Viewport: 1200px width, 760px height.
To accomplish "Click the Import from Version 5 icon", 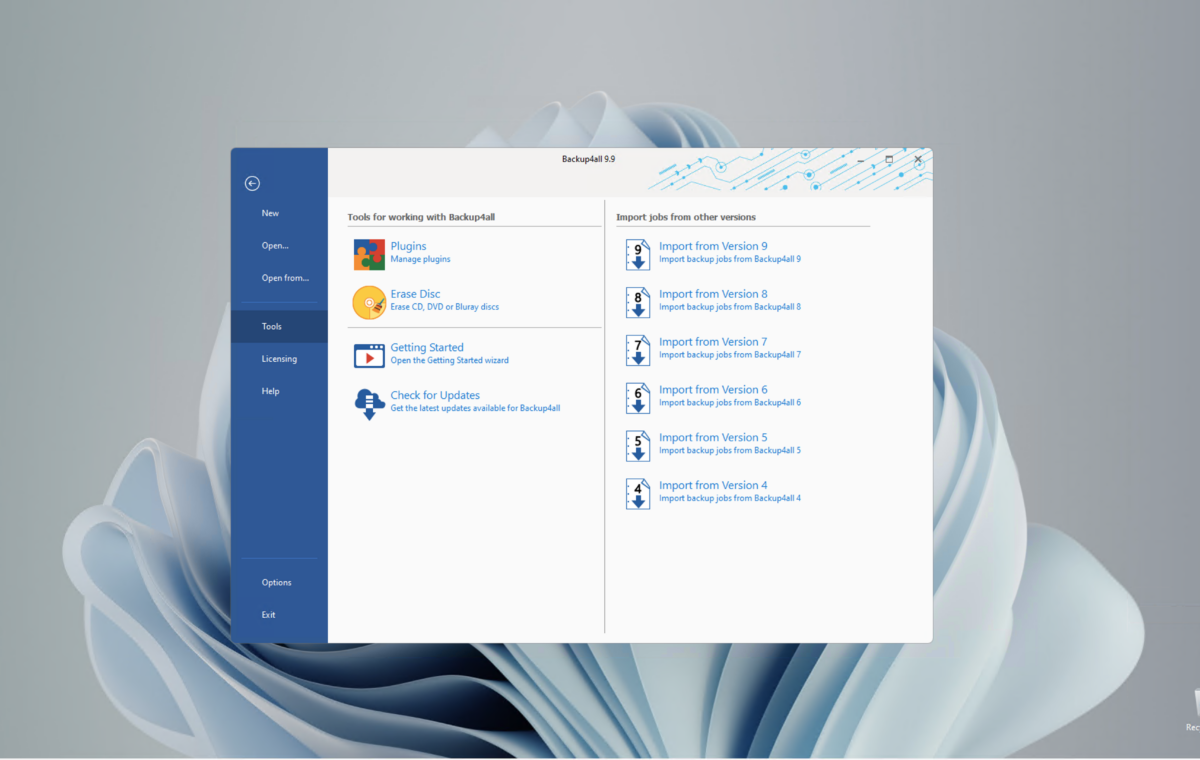I will [638, 446].
